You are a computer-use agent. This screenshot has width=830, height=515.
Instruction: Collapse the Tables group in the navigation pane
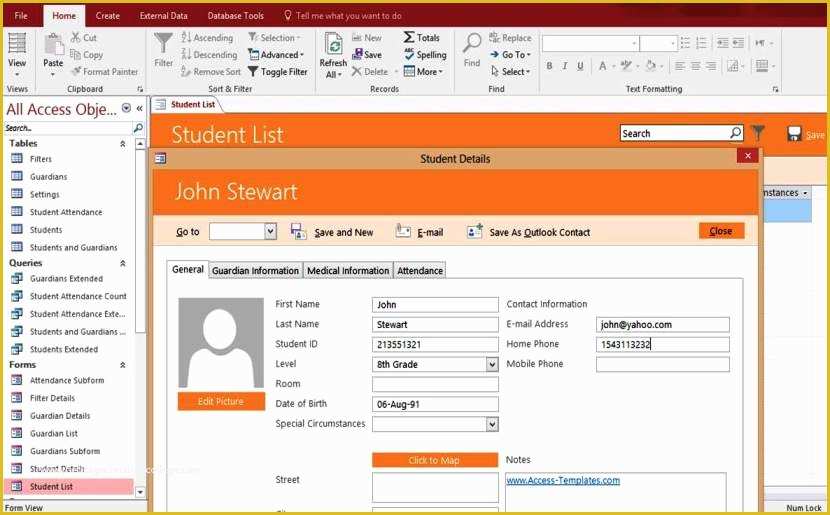click(x=122, y=143)
